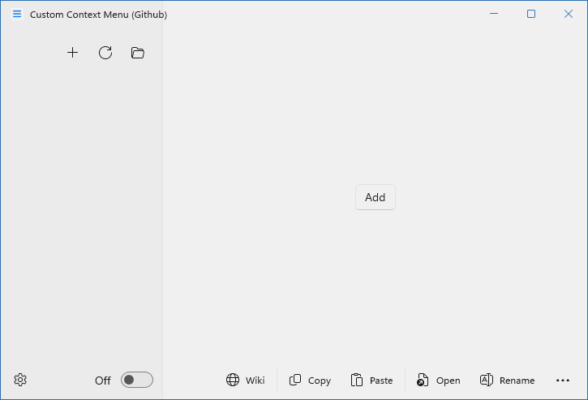Toggle the Off switch on

click(137, 380)
